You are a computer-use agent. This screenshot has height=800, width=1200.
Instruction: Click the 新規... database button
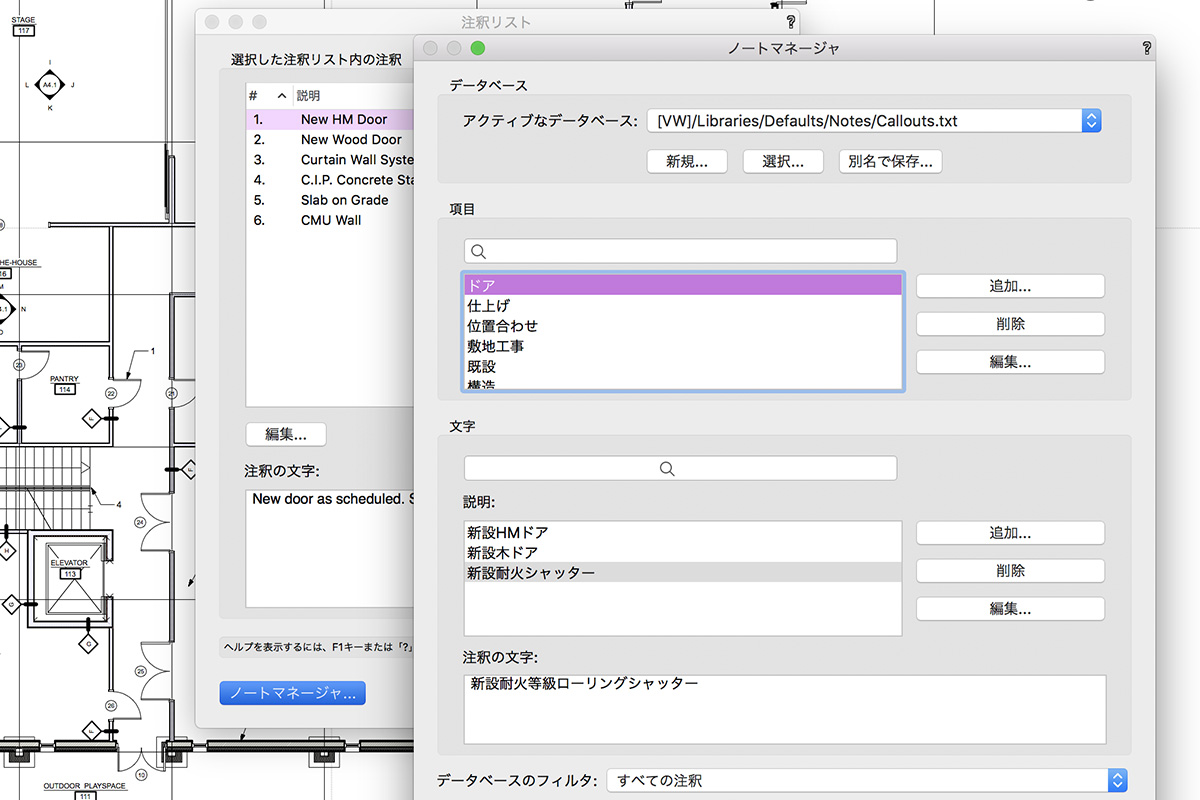pos(687,162)
